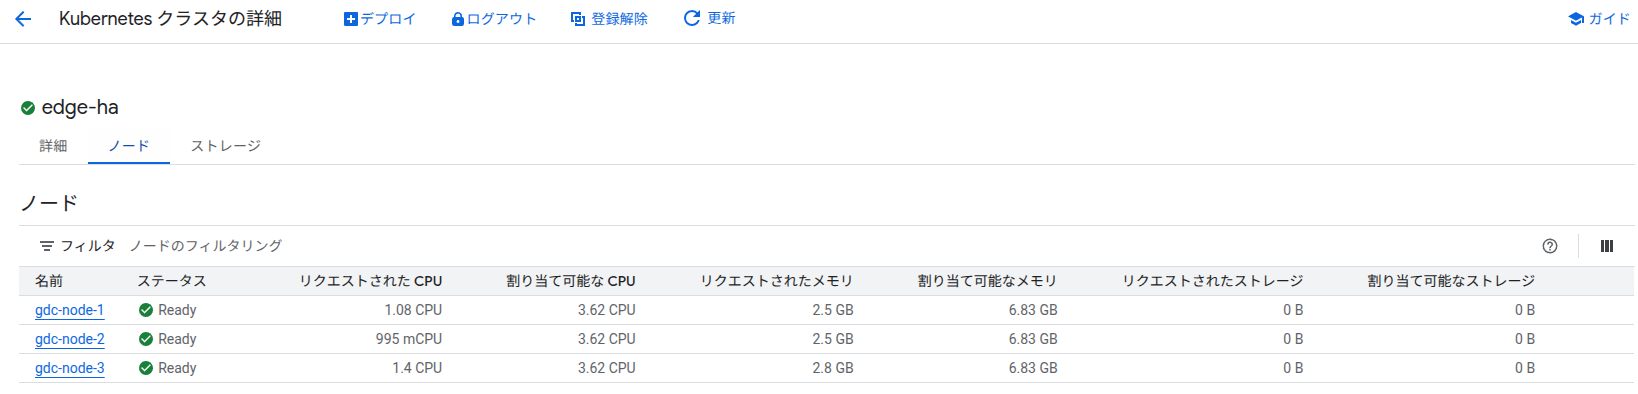Open the ストレージ tab

coord(226,146)
